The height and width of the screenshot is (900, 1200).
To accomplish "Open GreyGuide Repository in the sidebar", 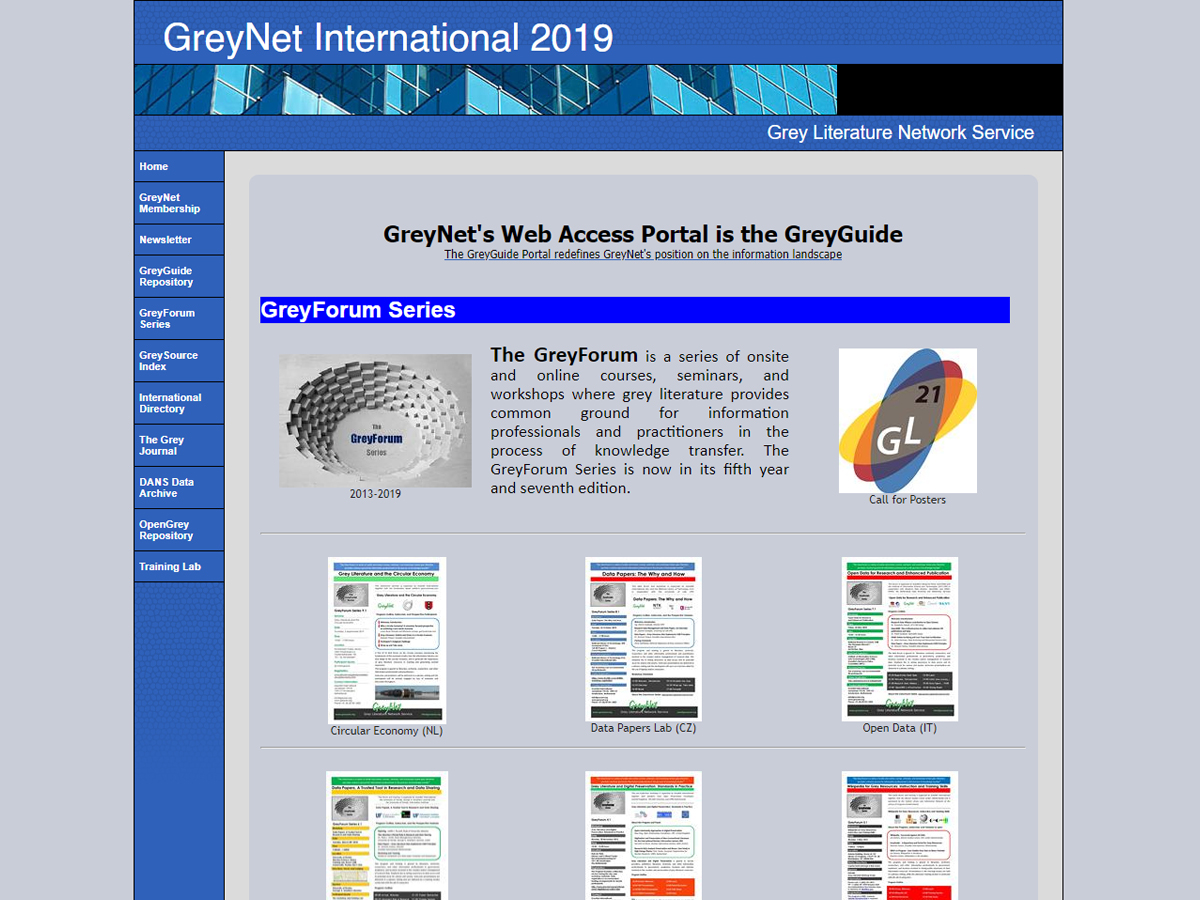I will point(166,276).
